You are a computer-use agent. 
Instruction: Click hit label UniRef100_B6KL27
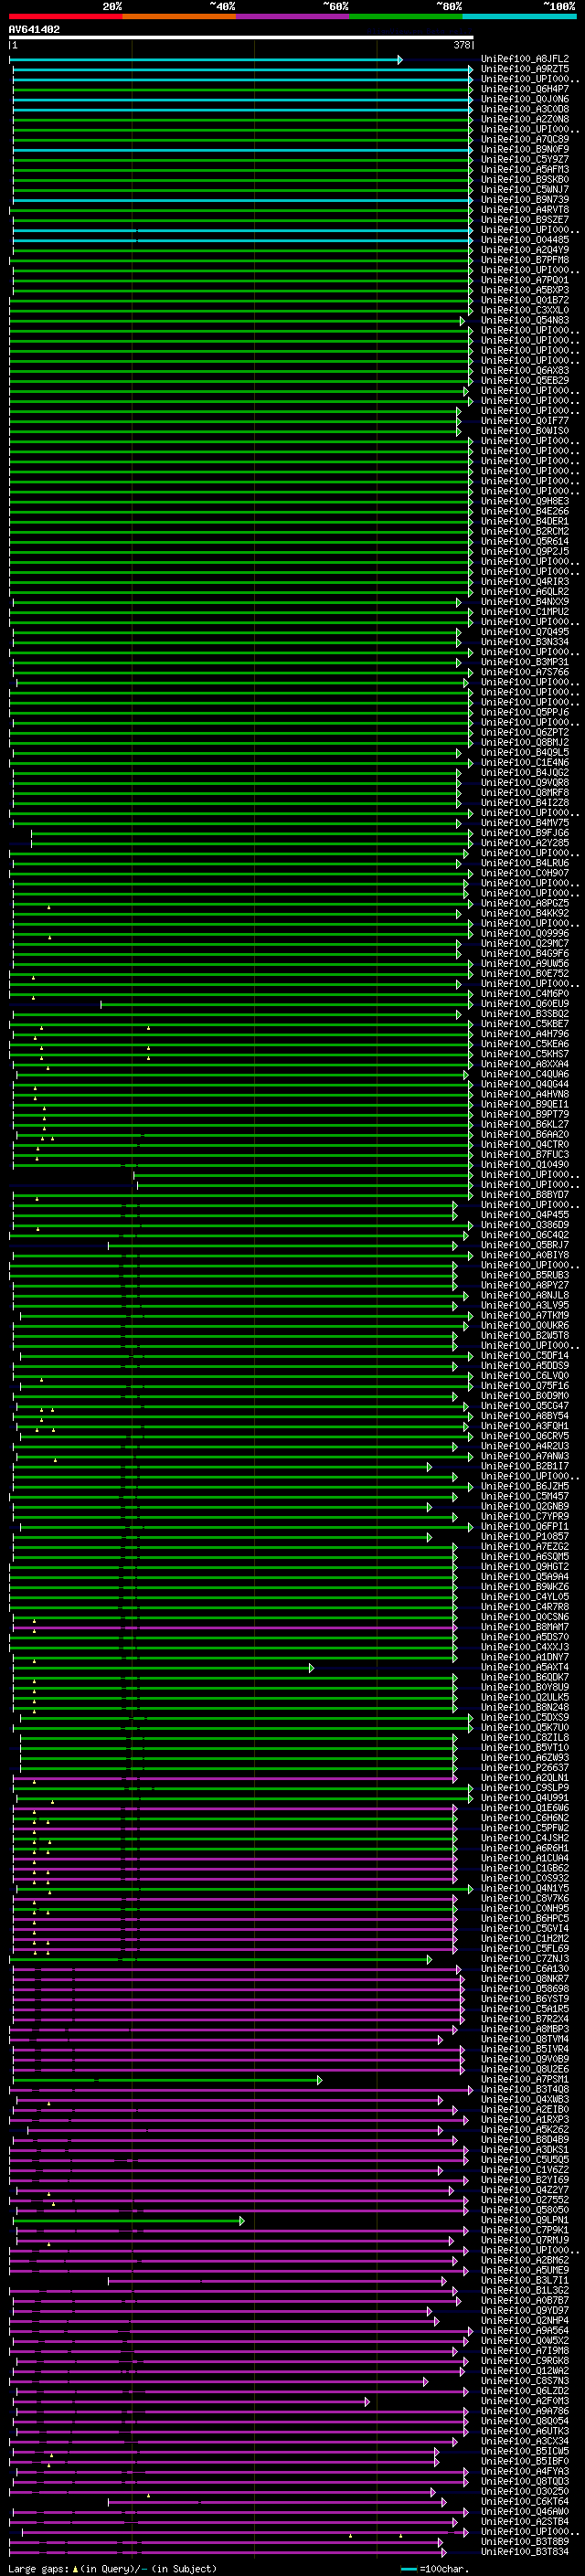(x=525, y=1124)
